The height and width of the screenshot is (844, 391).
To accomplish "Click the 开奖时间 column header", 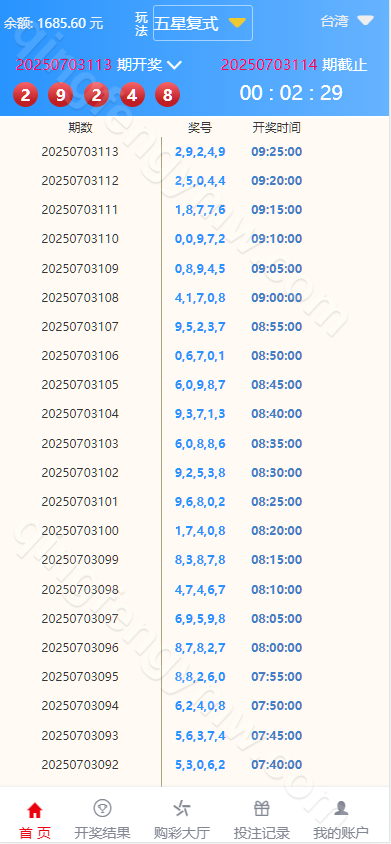I will pyautogui.click(x=276, y=128).
